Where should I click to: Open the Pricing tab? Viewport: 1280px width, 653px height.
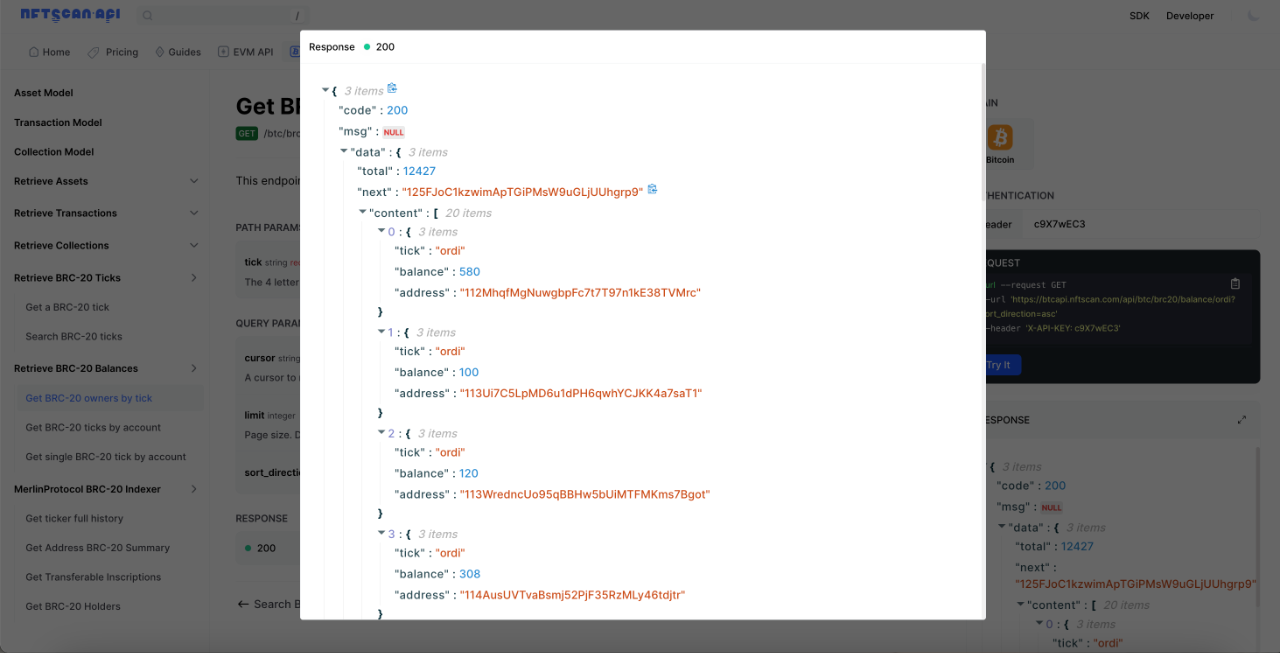pos(113,52)
